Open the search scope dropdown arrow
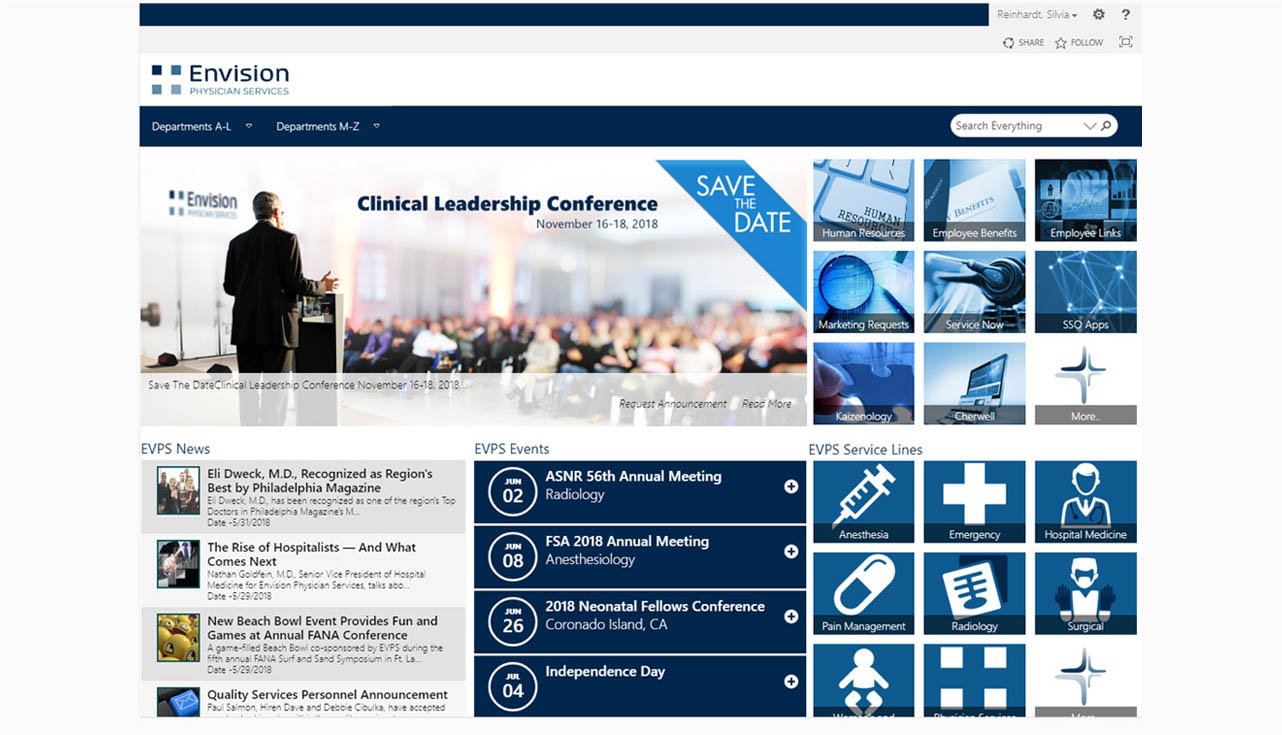This screenshot has width=1282, height=735. (1090, 126)
